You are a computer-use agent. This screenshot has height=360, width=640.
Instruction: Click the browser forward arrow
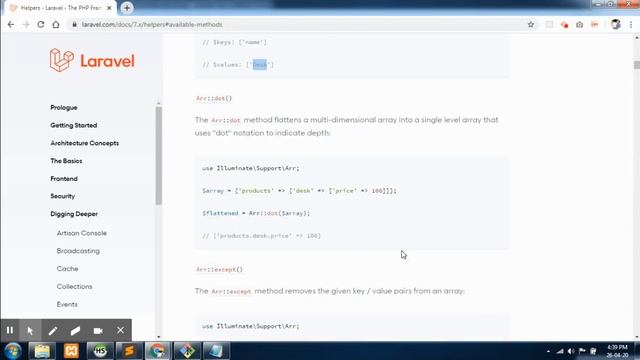[26, 24]
